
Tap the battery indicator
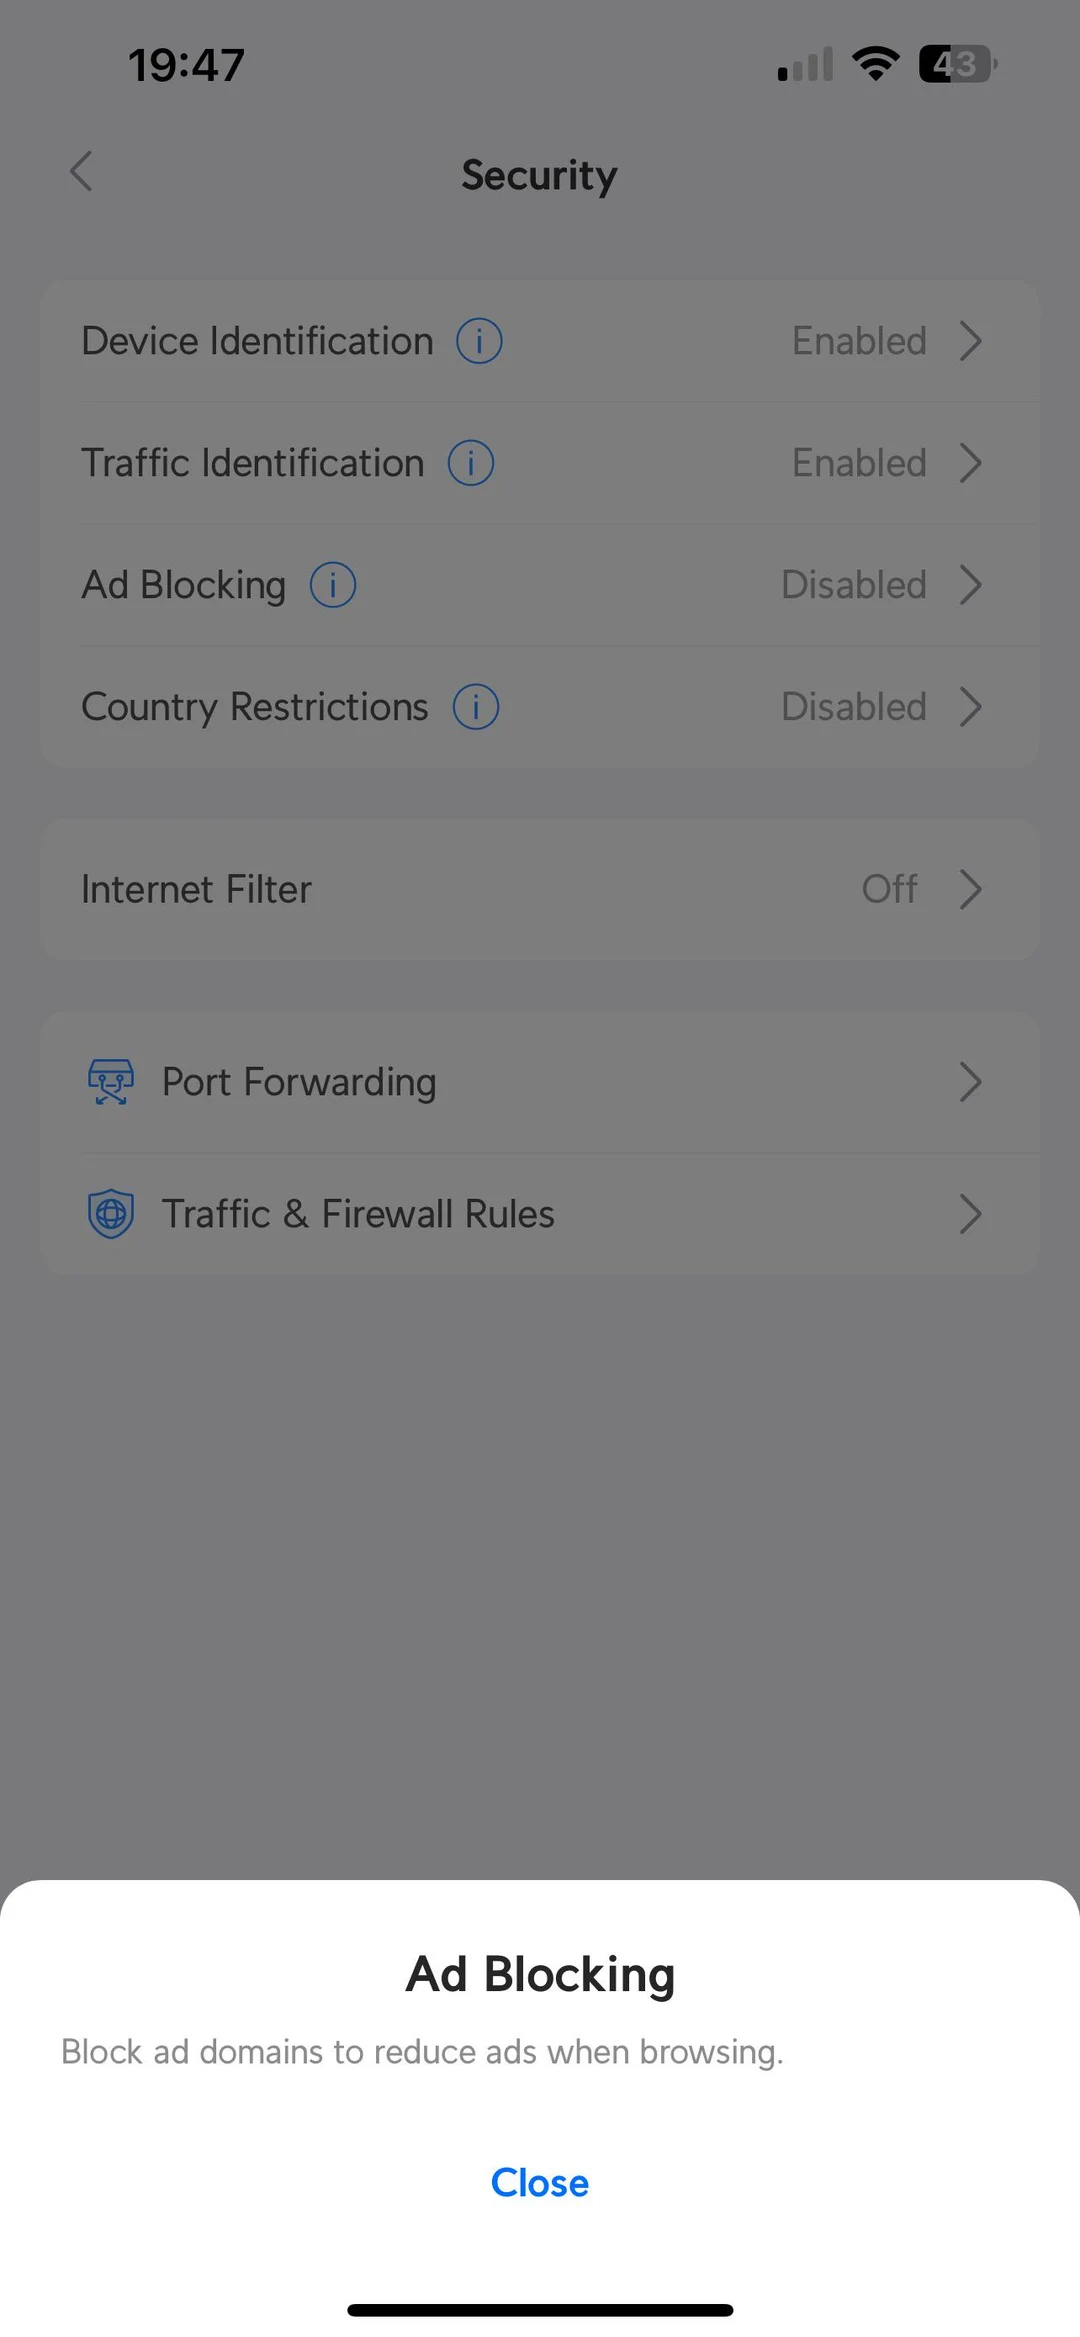click(x=953, y=63)
